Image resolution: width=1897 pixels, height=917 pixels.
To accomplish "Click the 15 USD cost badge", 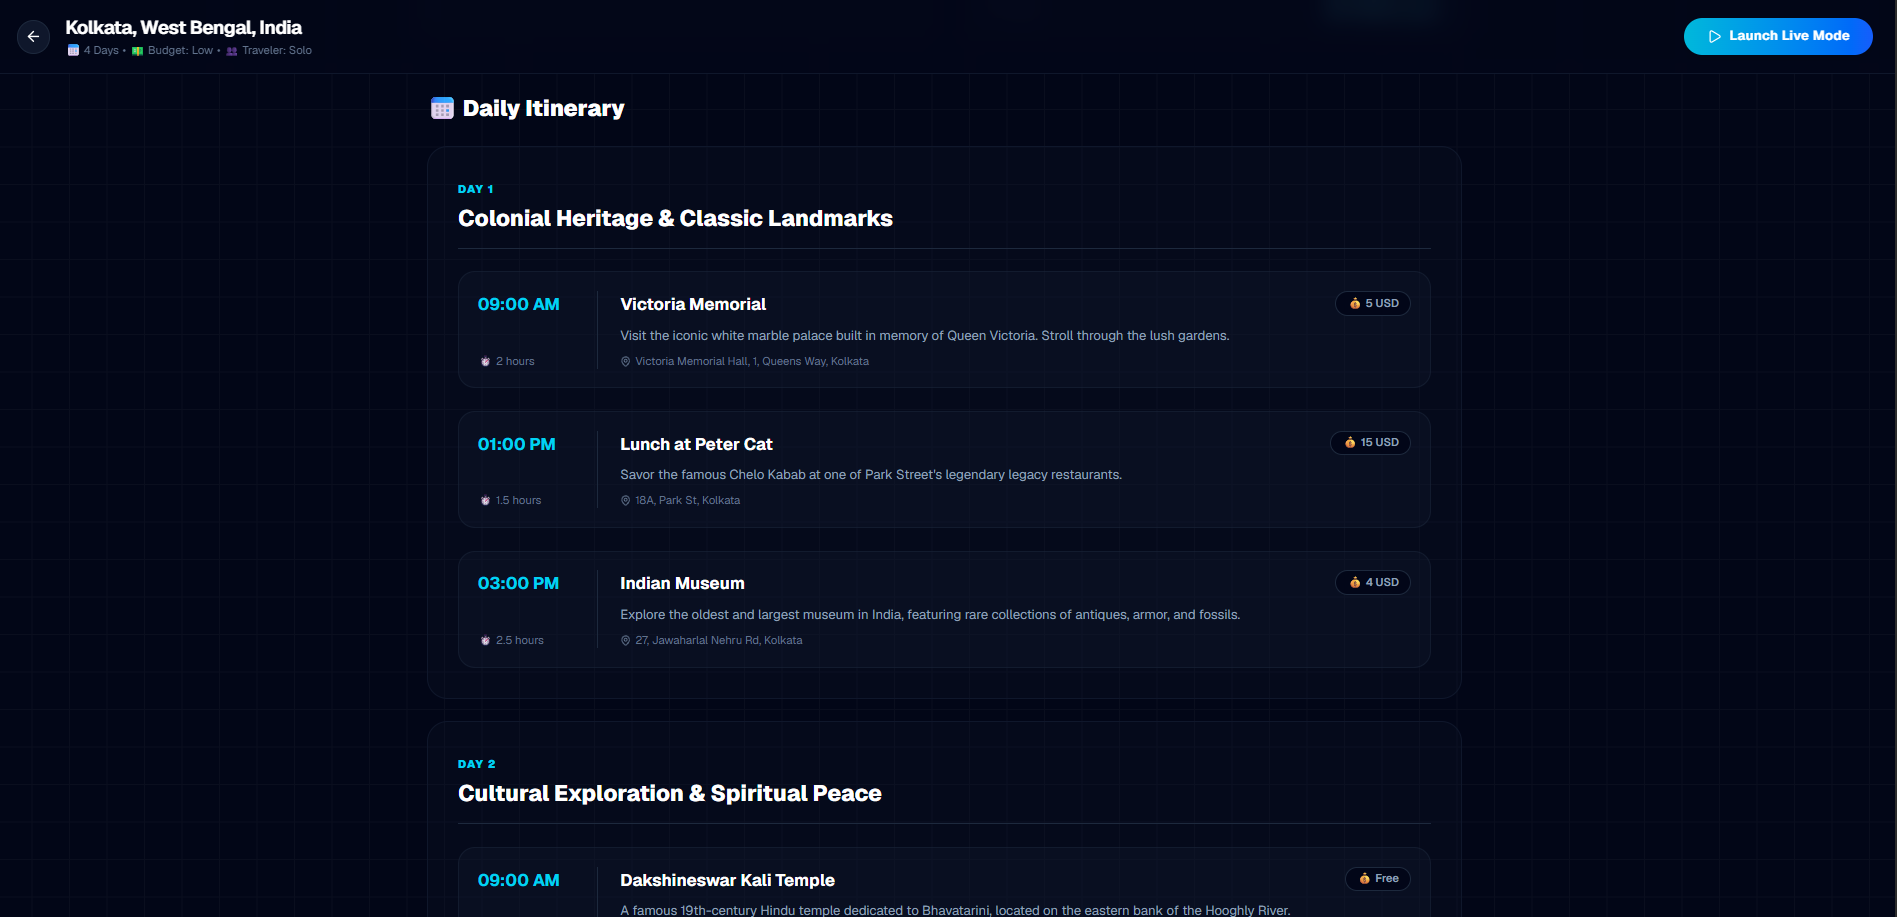I will click(x=1370, y=442).
